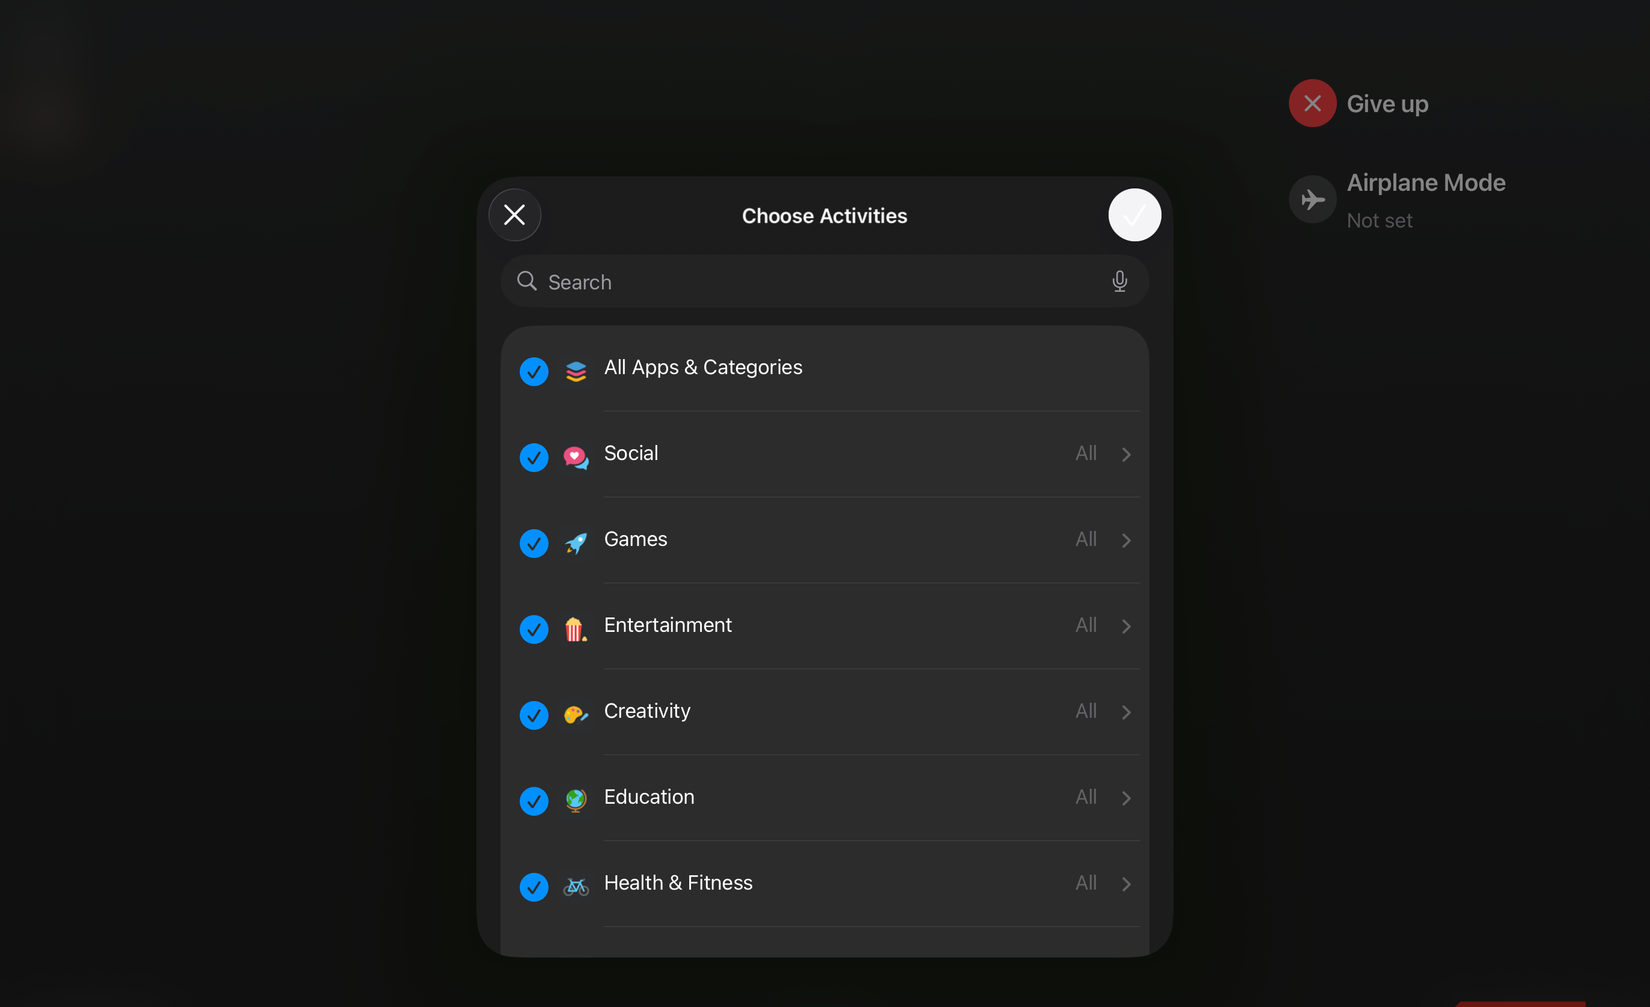
Task: Uncheck the Social category checkbox
Action: 533,457
